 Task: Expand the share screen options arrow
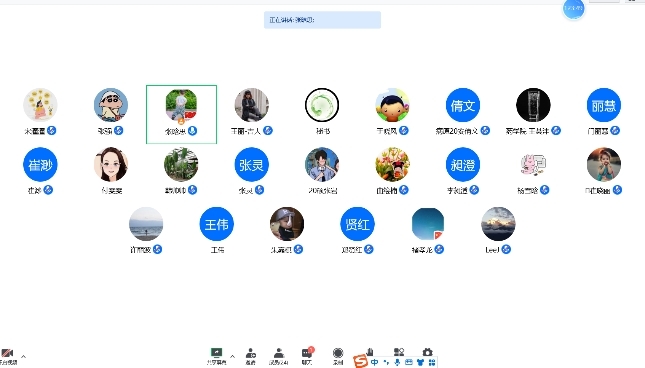pos(232,356)
